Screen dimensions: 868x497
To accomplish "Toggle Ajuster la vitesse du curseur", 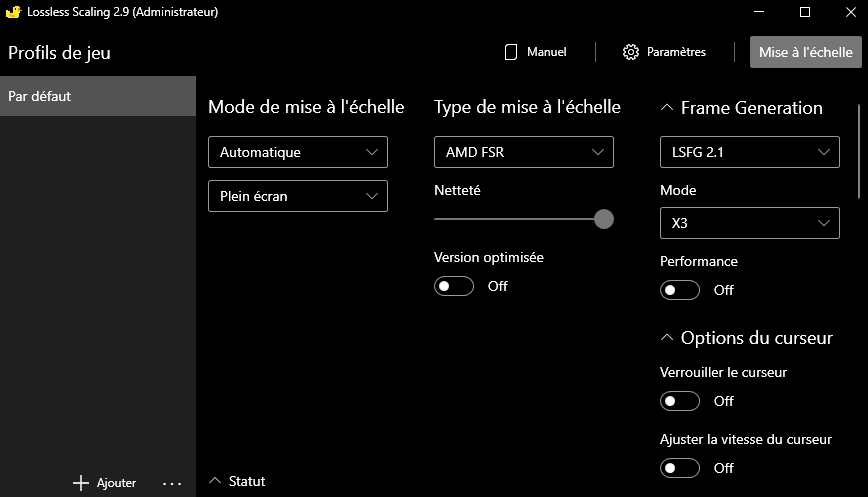I will tap(680, 468).
